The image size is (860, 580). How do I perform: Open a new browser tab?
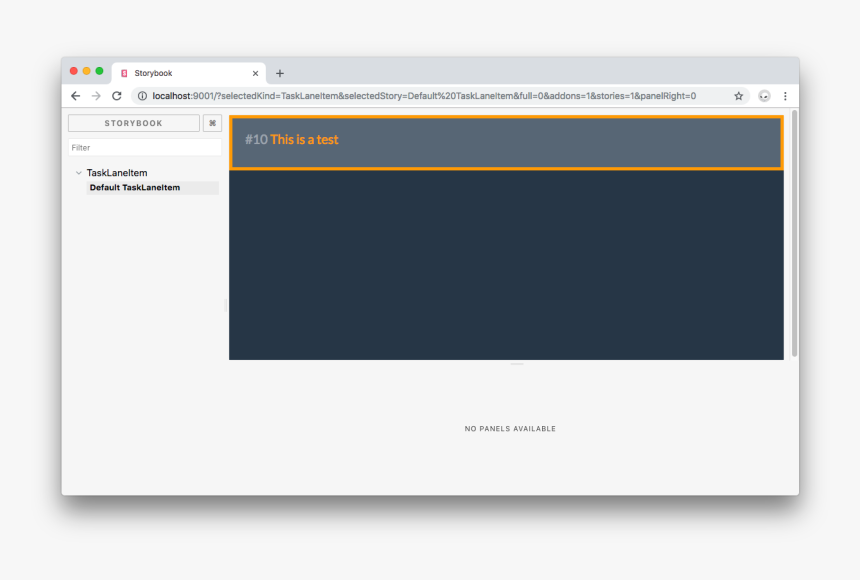tap(280, 73)
